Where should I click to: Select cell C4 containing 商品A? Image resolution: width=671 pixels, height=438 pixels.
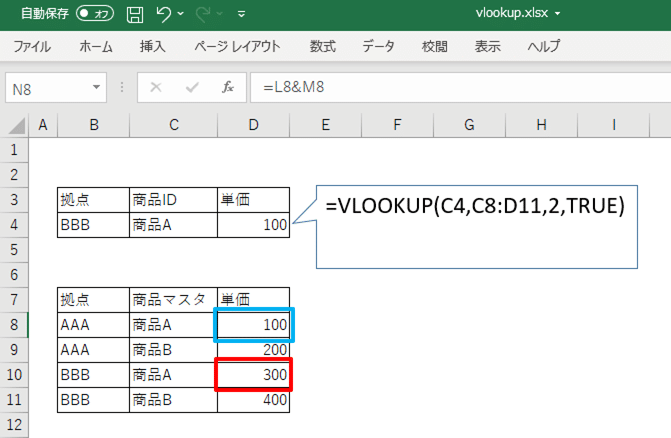pos(173,225)
